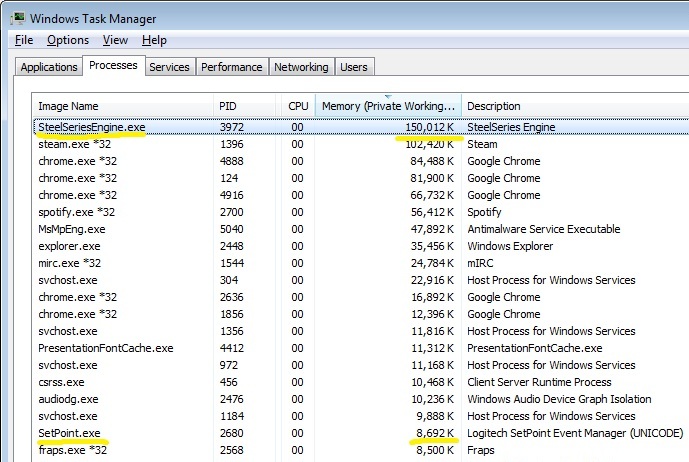The image size is (689, 462).
Task: Sort by the CPU column header
Action: pos(298,106)
